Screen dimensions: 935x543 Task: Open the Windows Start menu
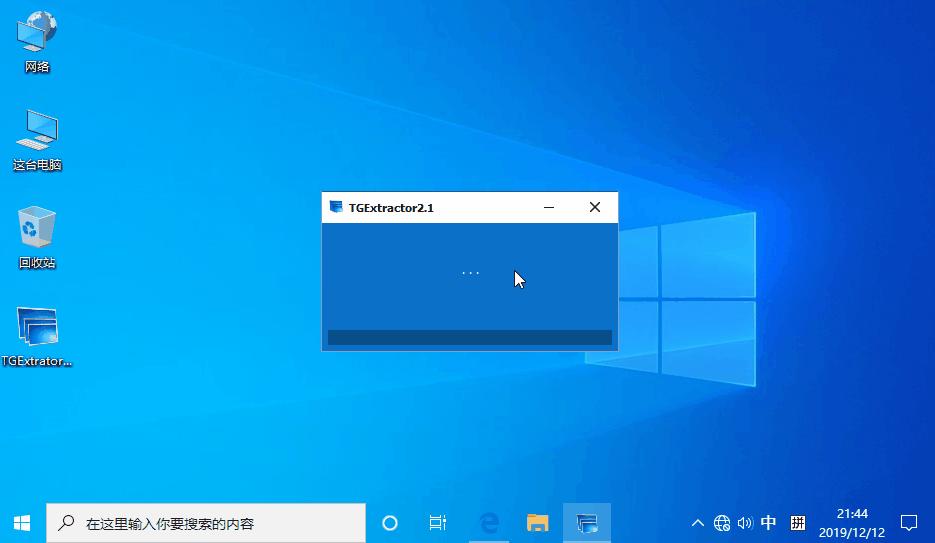[x=22, y=523]
